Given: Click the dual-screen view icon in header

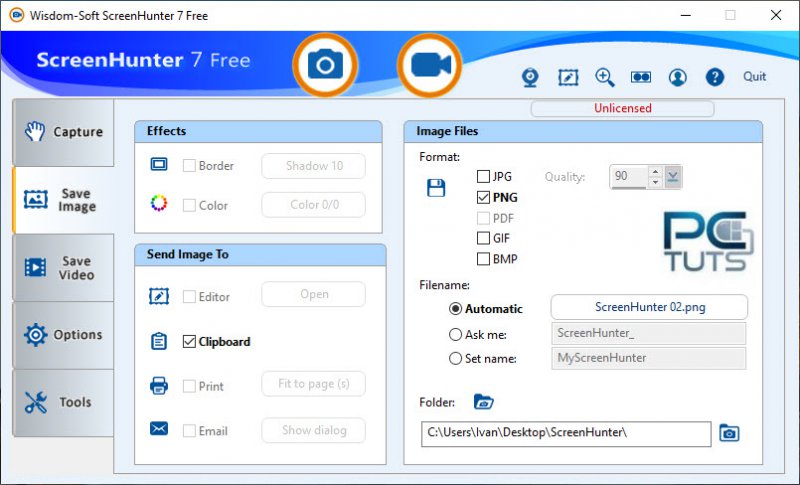Looking at the screenshot, I should point(641,78).
